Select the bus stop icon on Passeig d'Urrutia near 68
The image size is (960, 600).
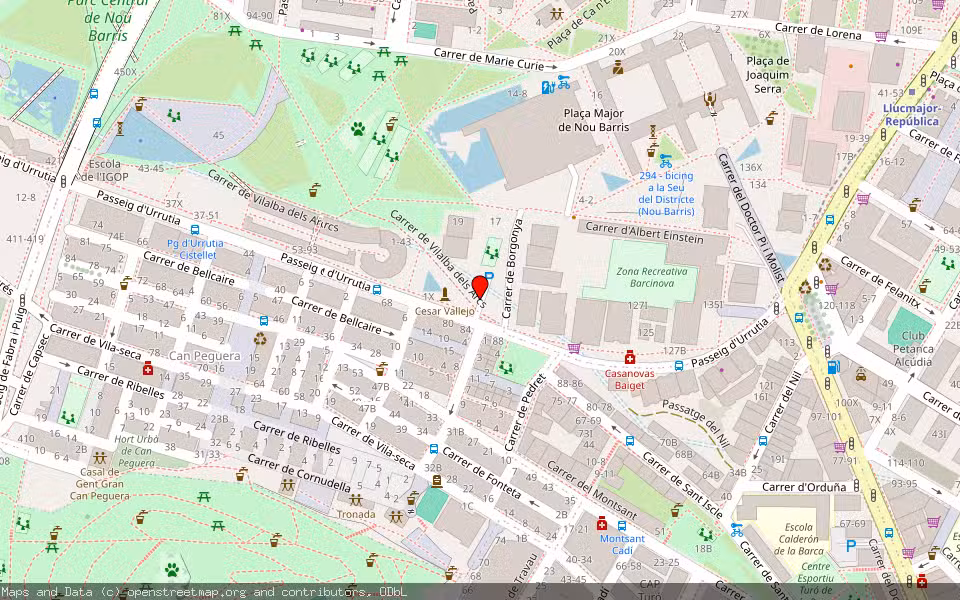377,290
